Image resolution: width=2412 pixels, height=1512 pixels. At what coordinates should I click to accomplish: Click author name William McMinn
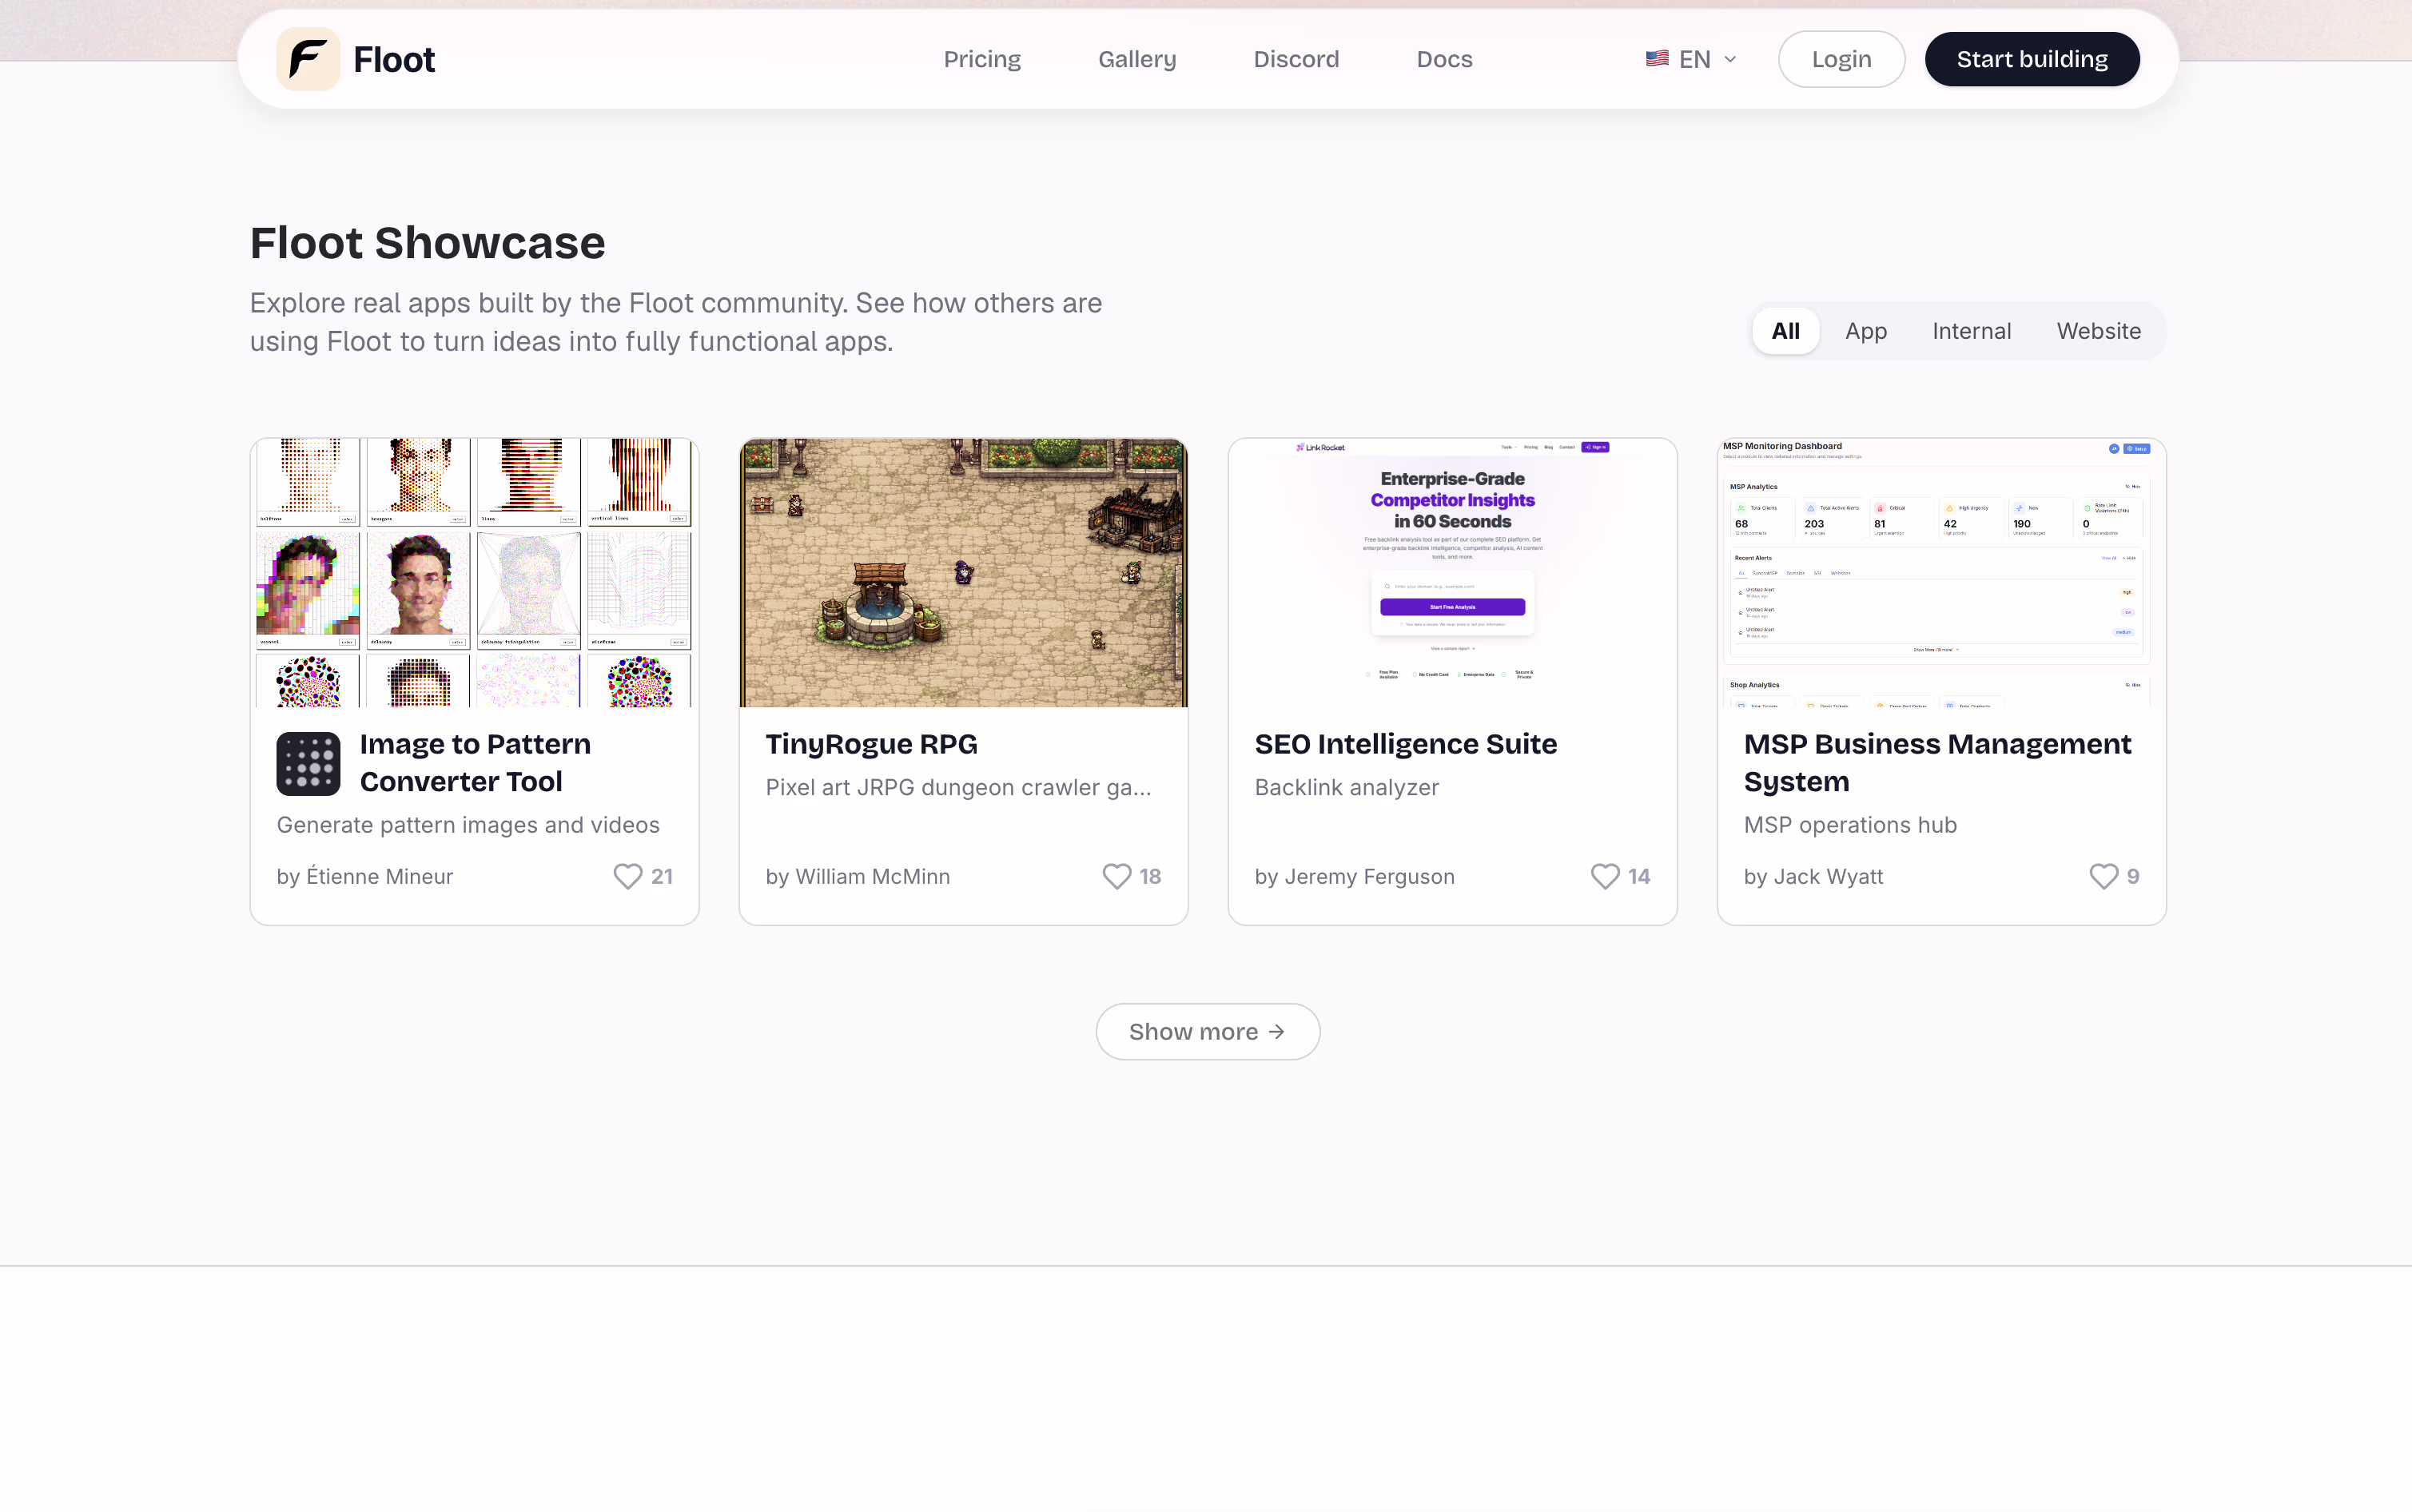click(x=873, y=876)
